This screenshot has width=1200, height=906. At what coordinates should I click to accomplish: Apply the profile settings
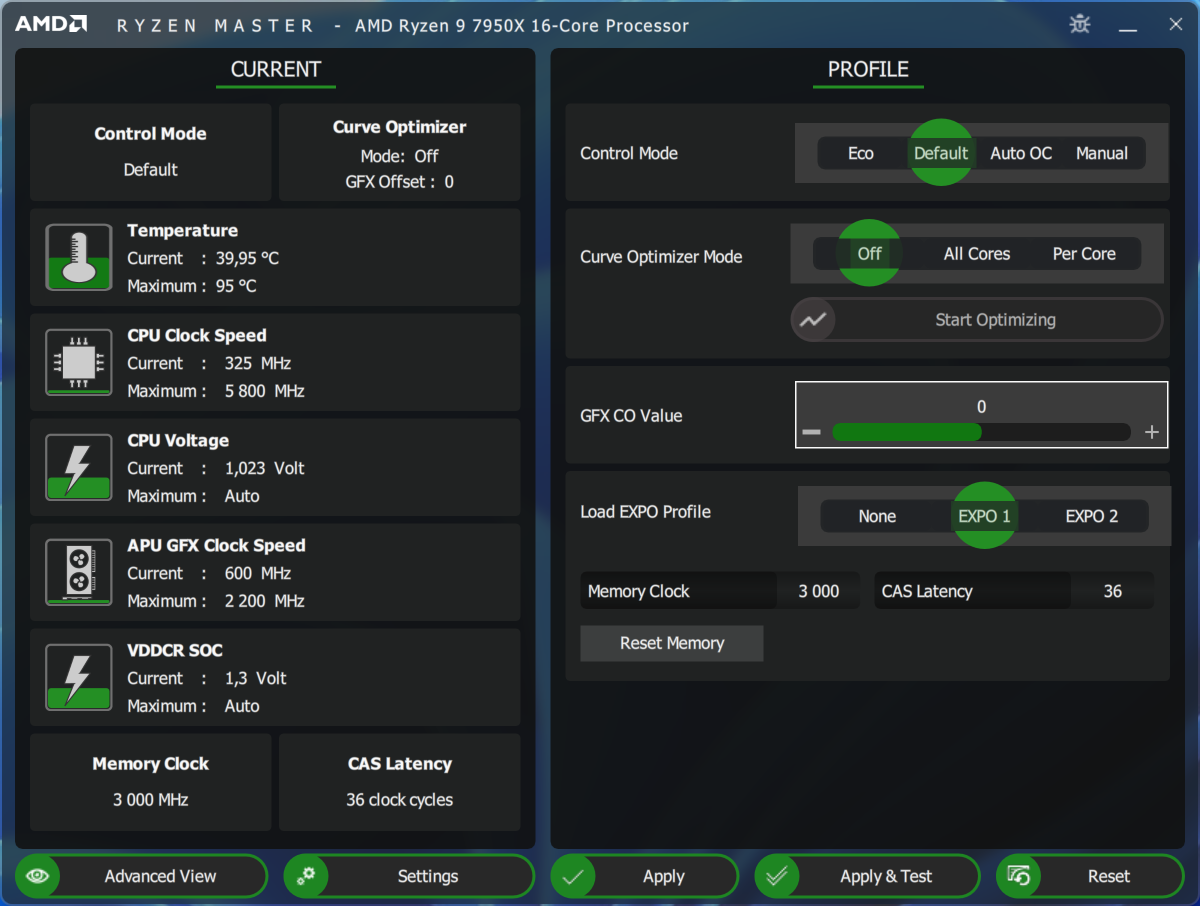644,876
